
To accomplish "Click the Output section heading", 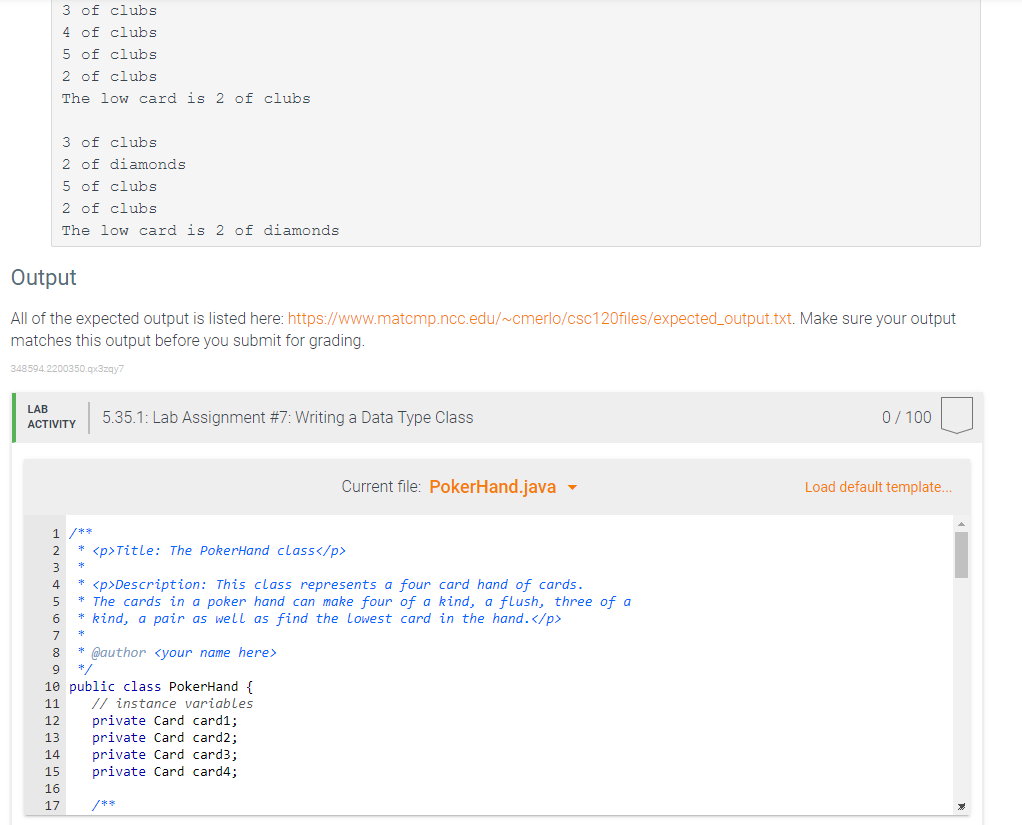I will (41, 278).
